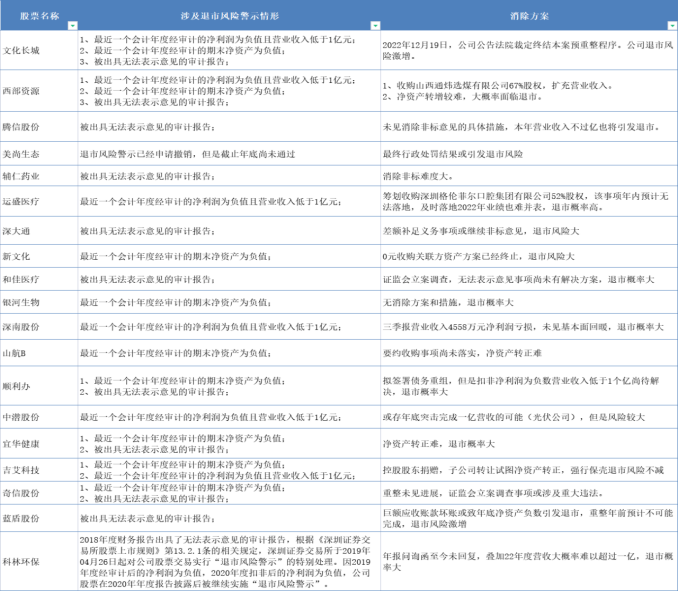Select the 文化长城 stock name cell
The width and height of the screenshot is (678, 592).
(x=39, y=50)
